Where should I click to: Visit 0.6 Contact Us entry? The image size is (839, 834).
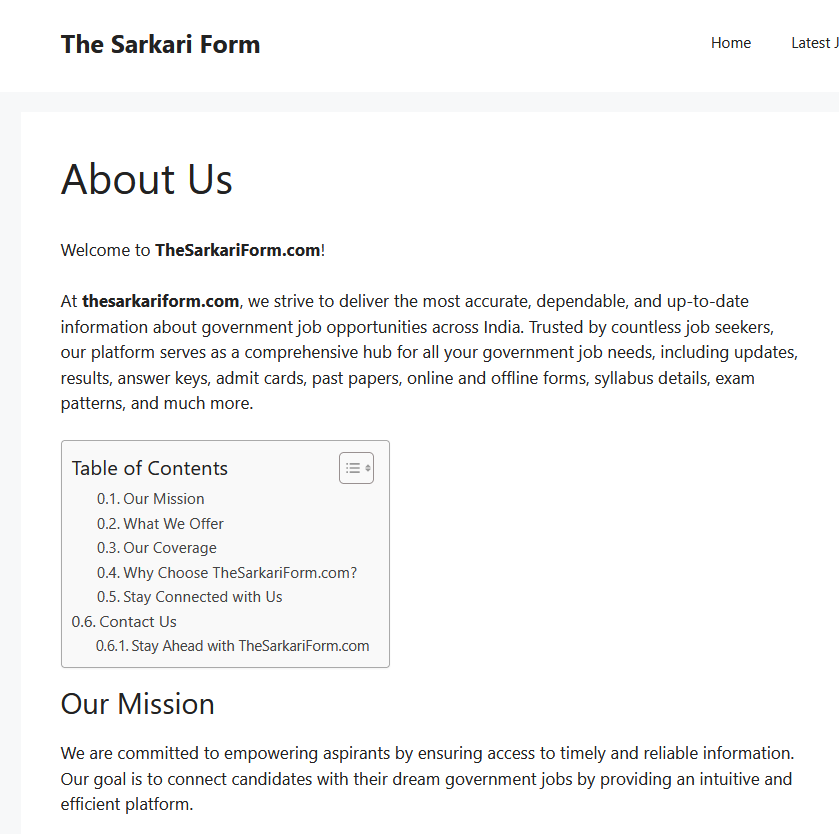pos(124,622)
